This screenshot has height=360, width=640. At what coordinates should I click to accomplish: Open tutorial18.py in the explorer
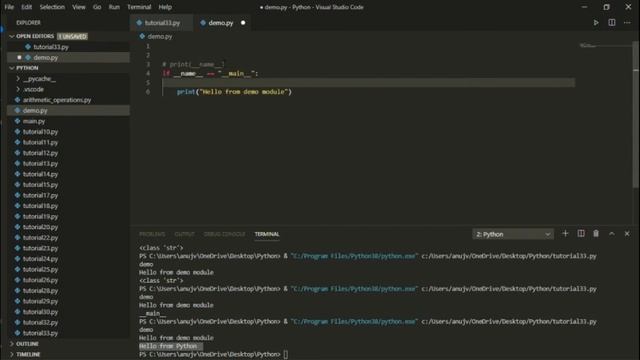coord(40,206)
